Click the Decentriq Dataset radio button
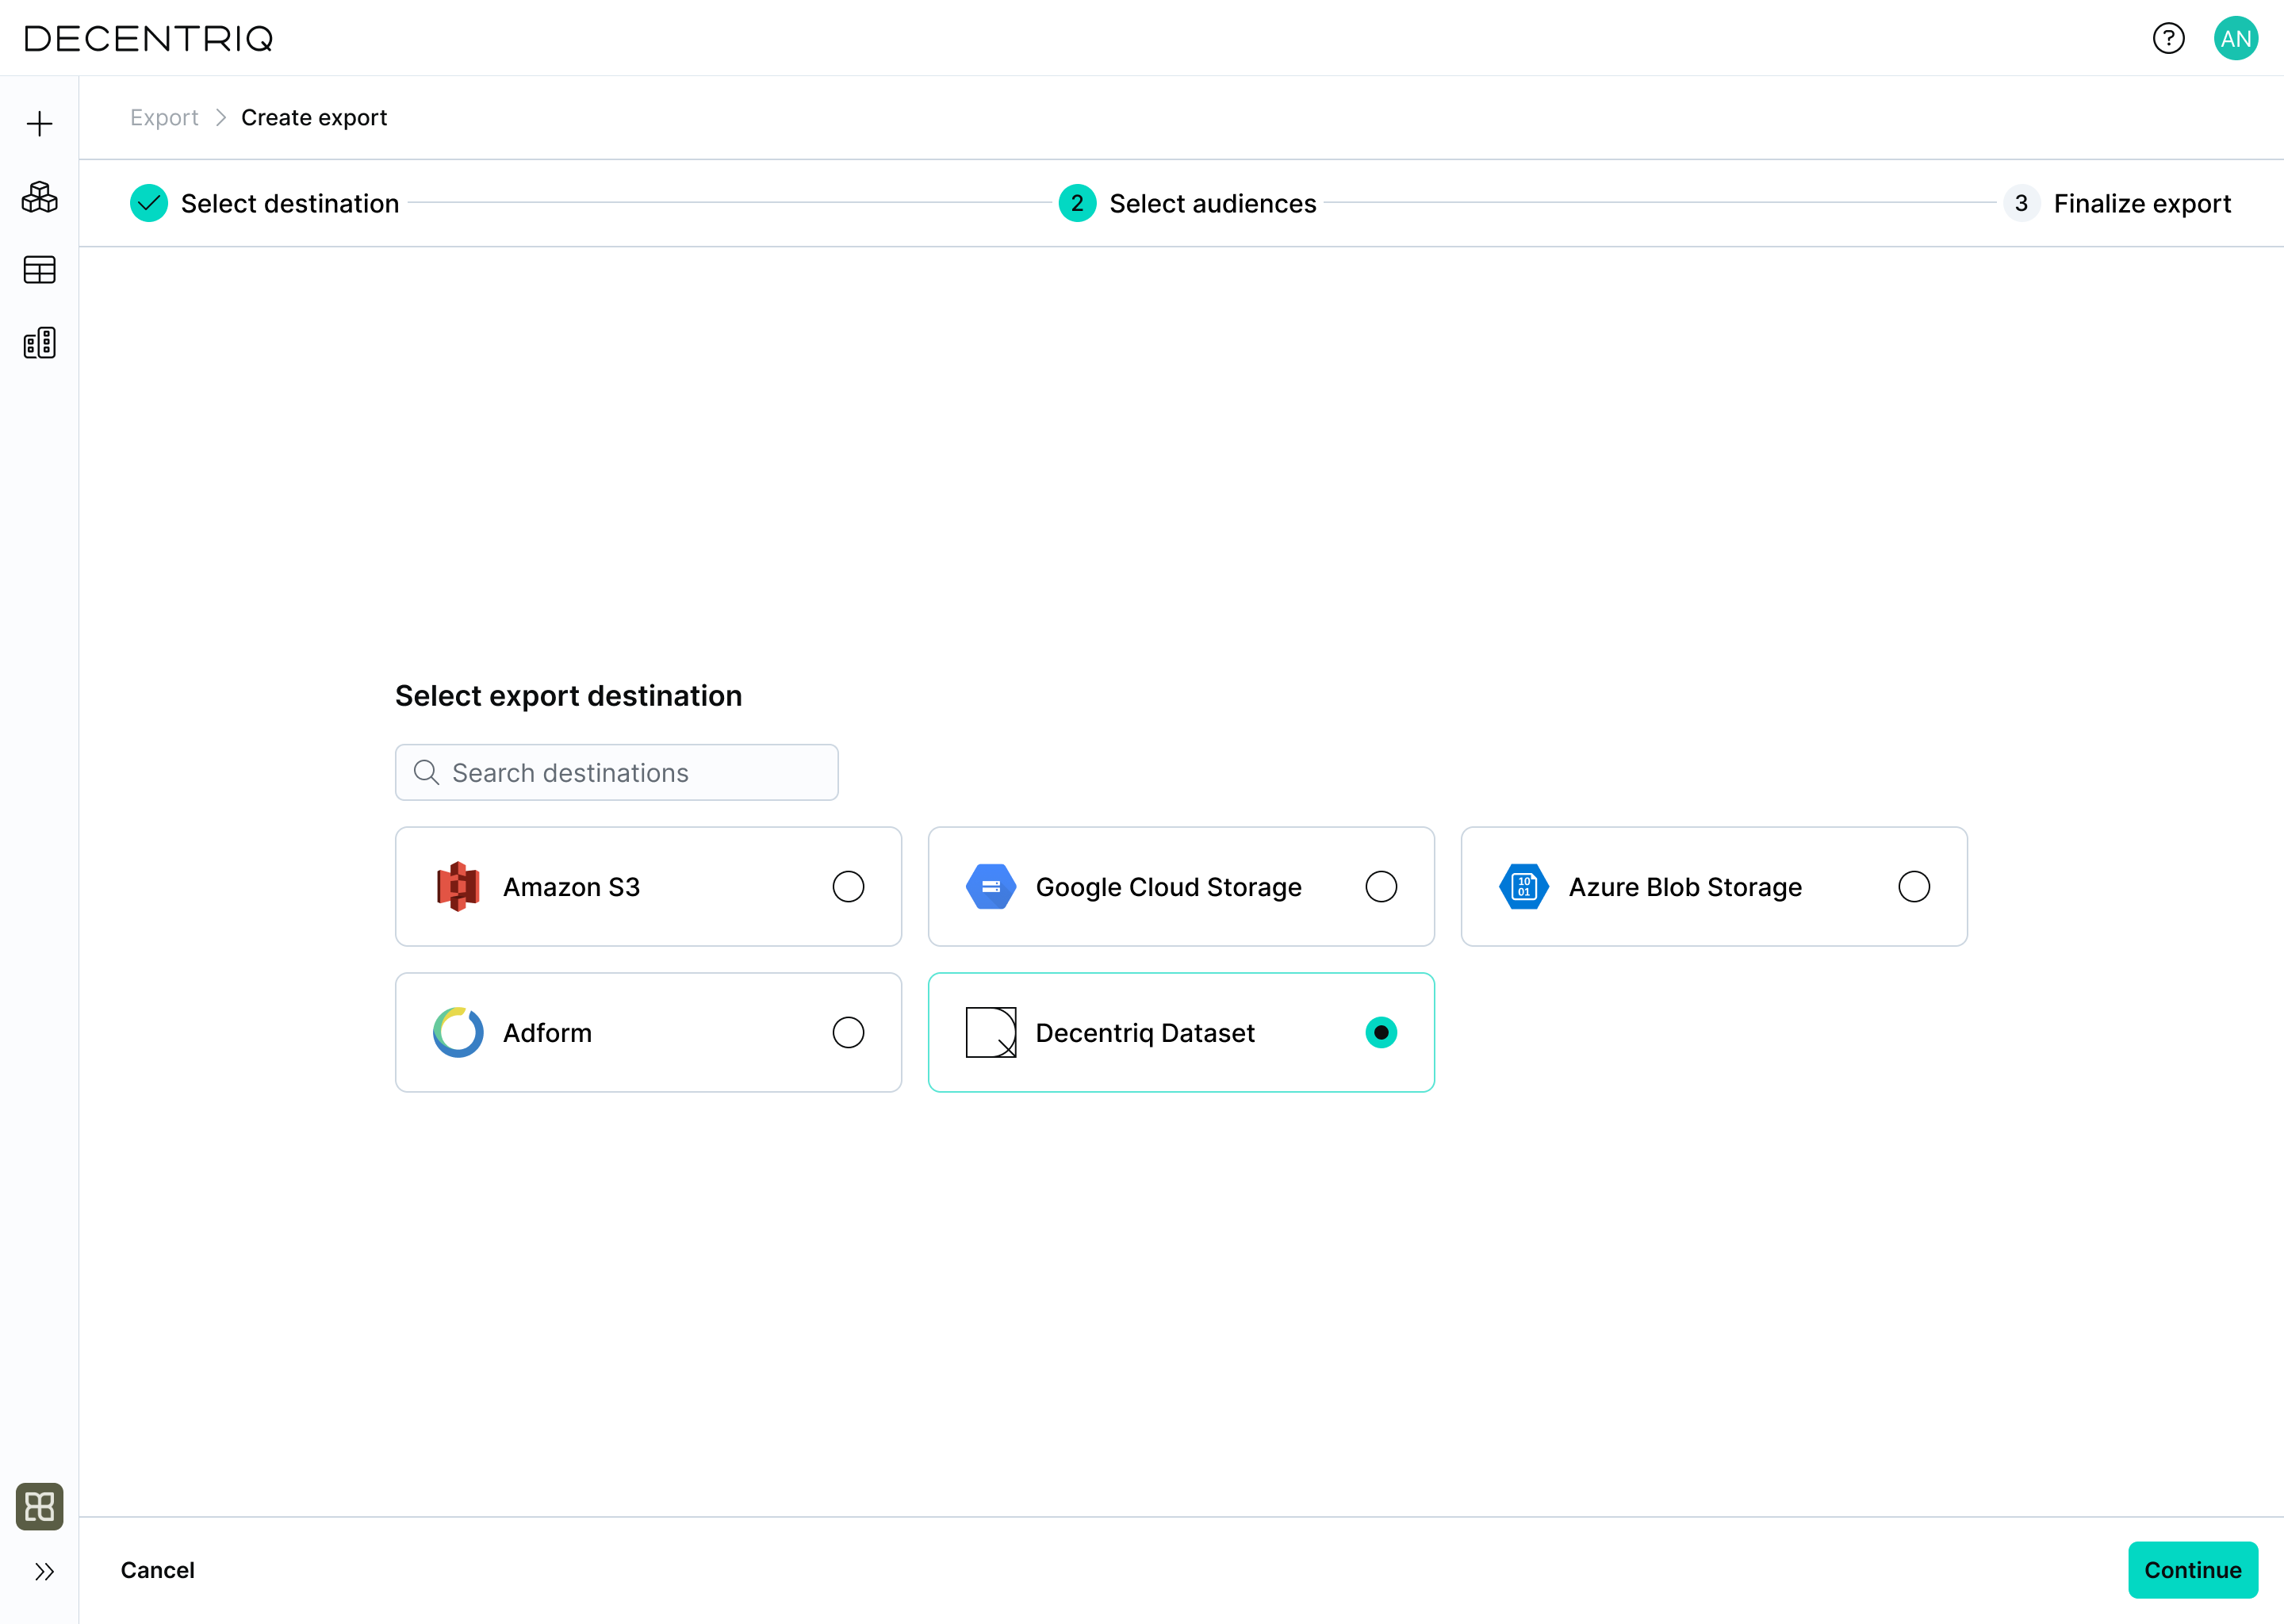 pyautogui.click(x=1381, y=1032)
